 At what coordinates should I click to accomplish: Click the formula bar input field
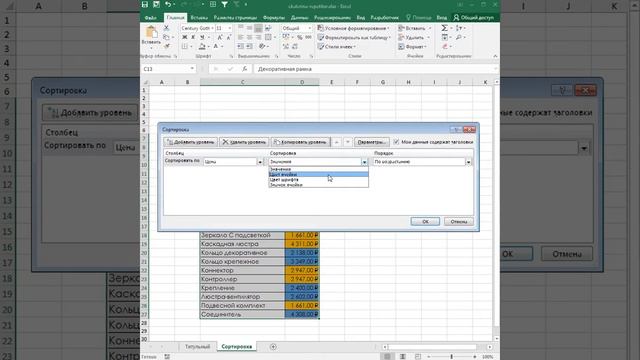click(375, 69)
